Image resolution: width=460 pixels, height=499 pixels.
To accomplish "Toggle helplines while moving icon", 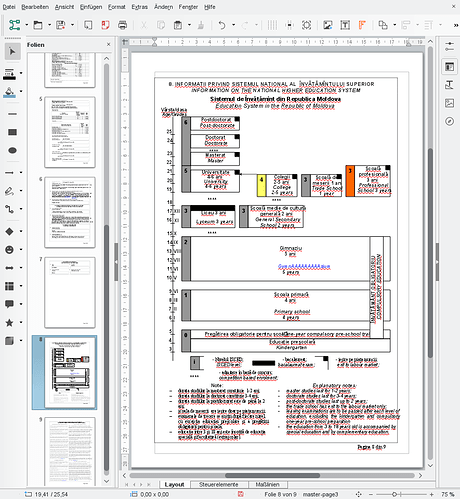I will click(x=289, y=25).
